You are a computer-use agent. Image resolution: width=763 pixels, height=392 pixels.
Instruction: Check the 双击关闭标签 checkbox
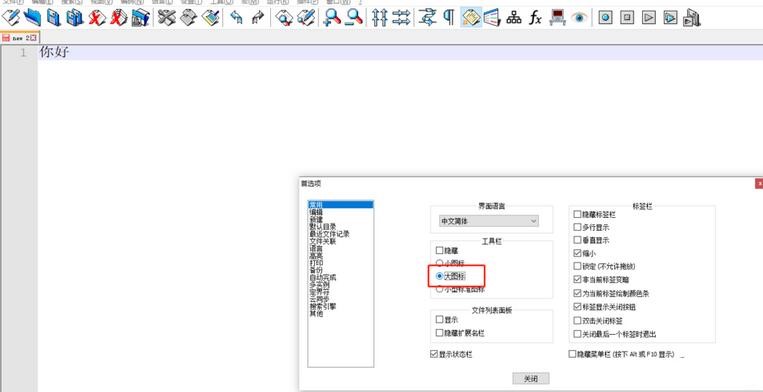(x=578, y=321)
